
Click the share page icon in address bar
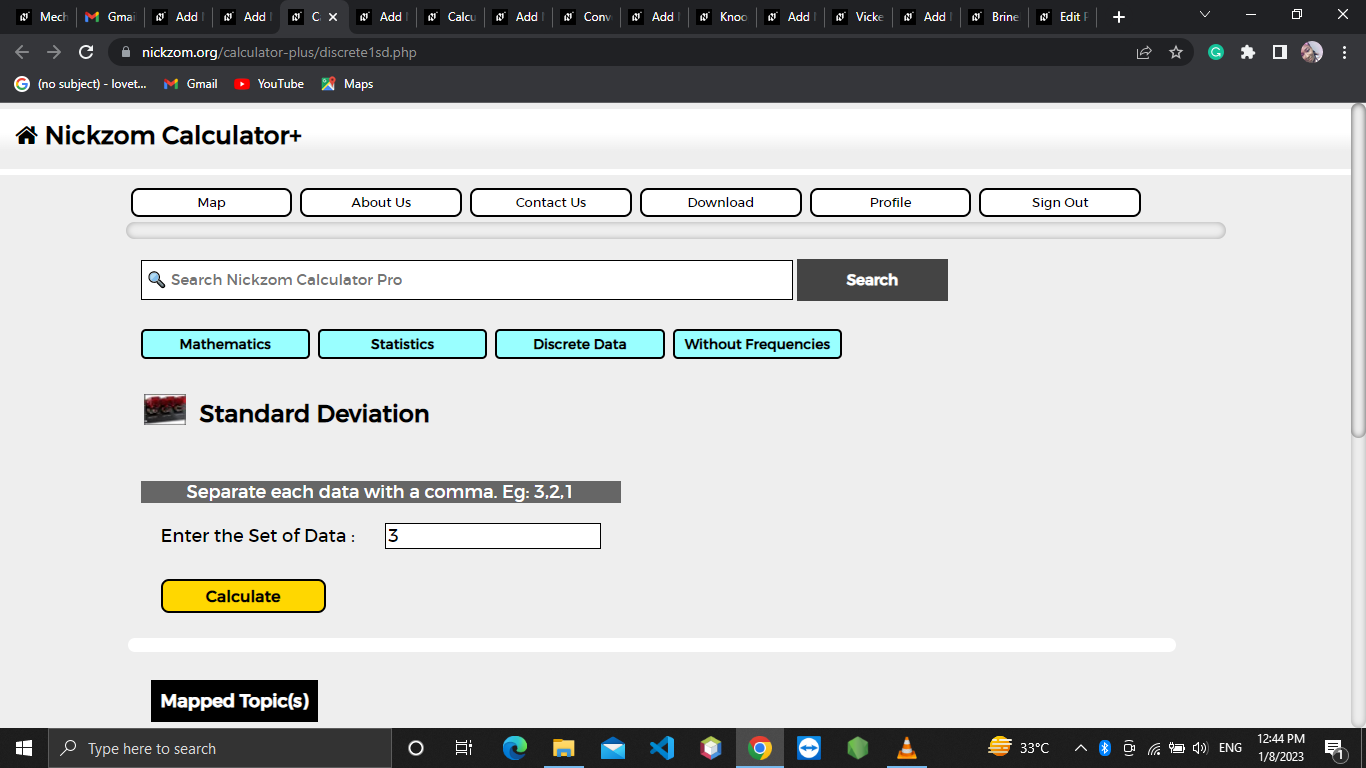click(1144, 52)
